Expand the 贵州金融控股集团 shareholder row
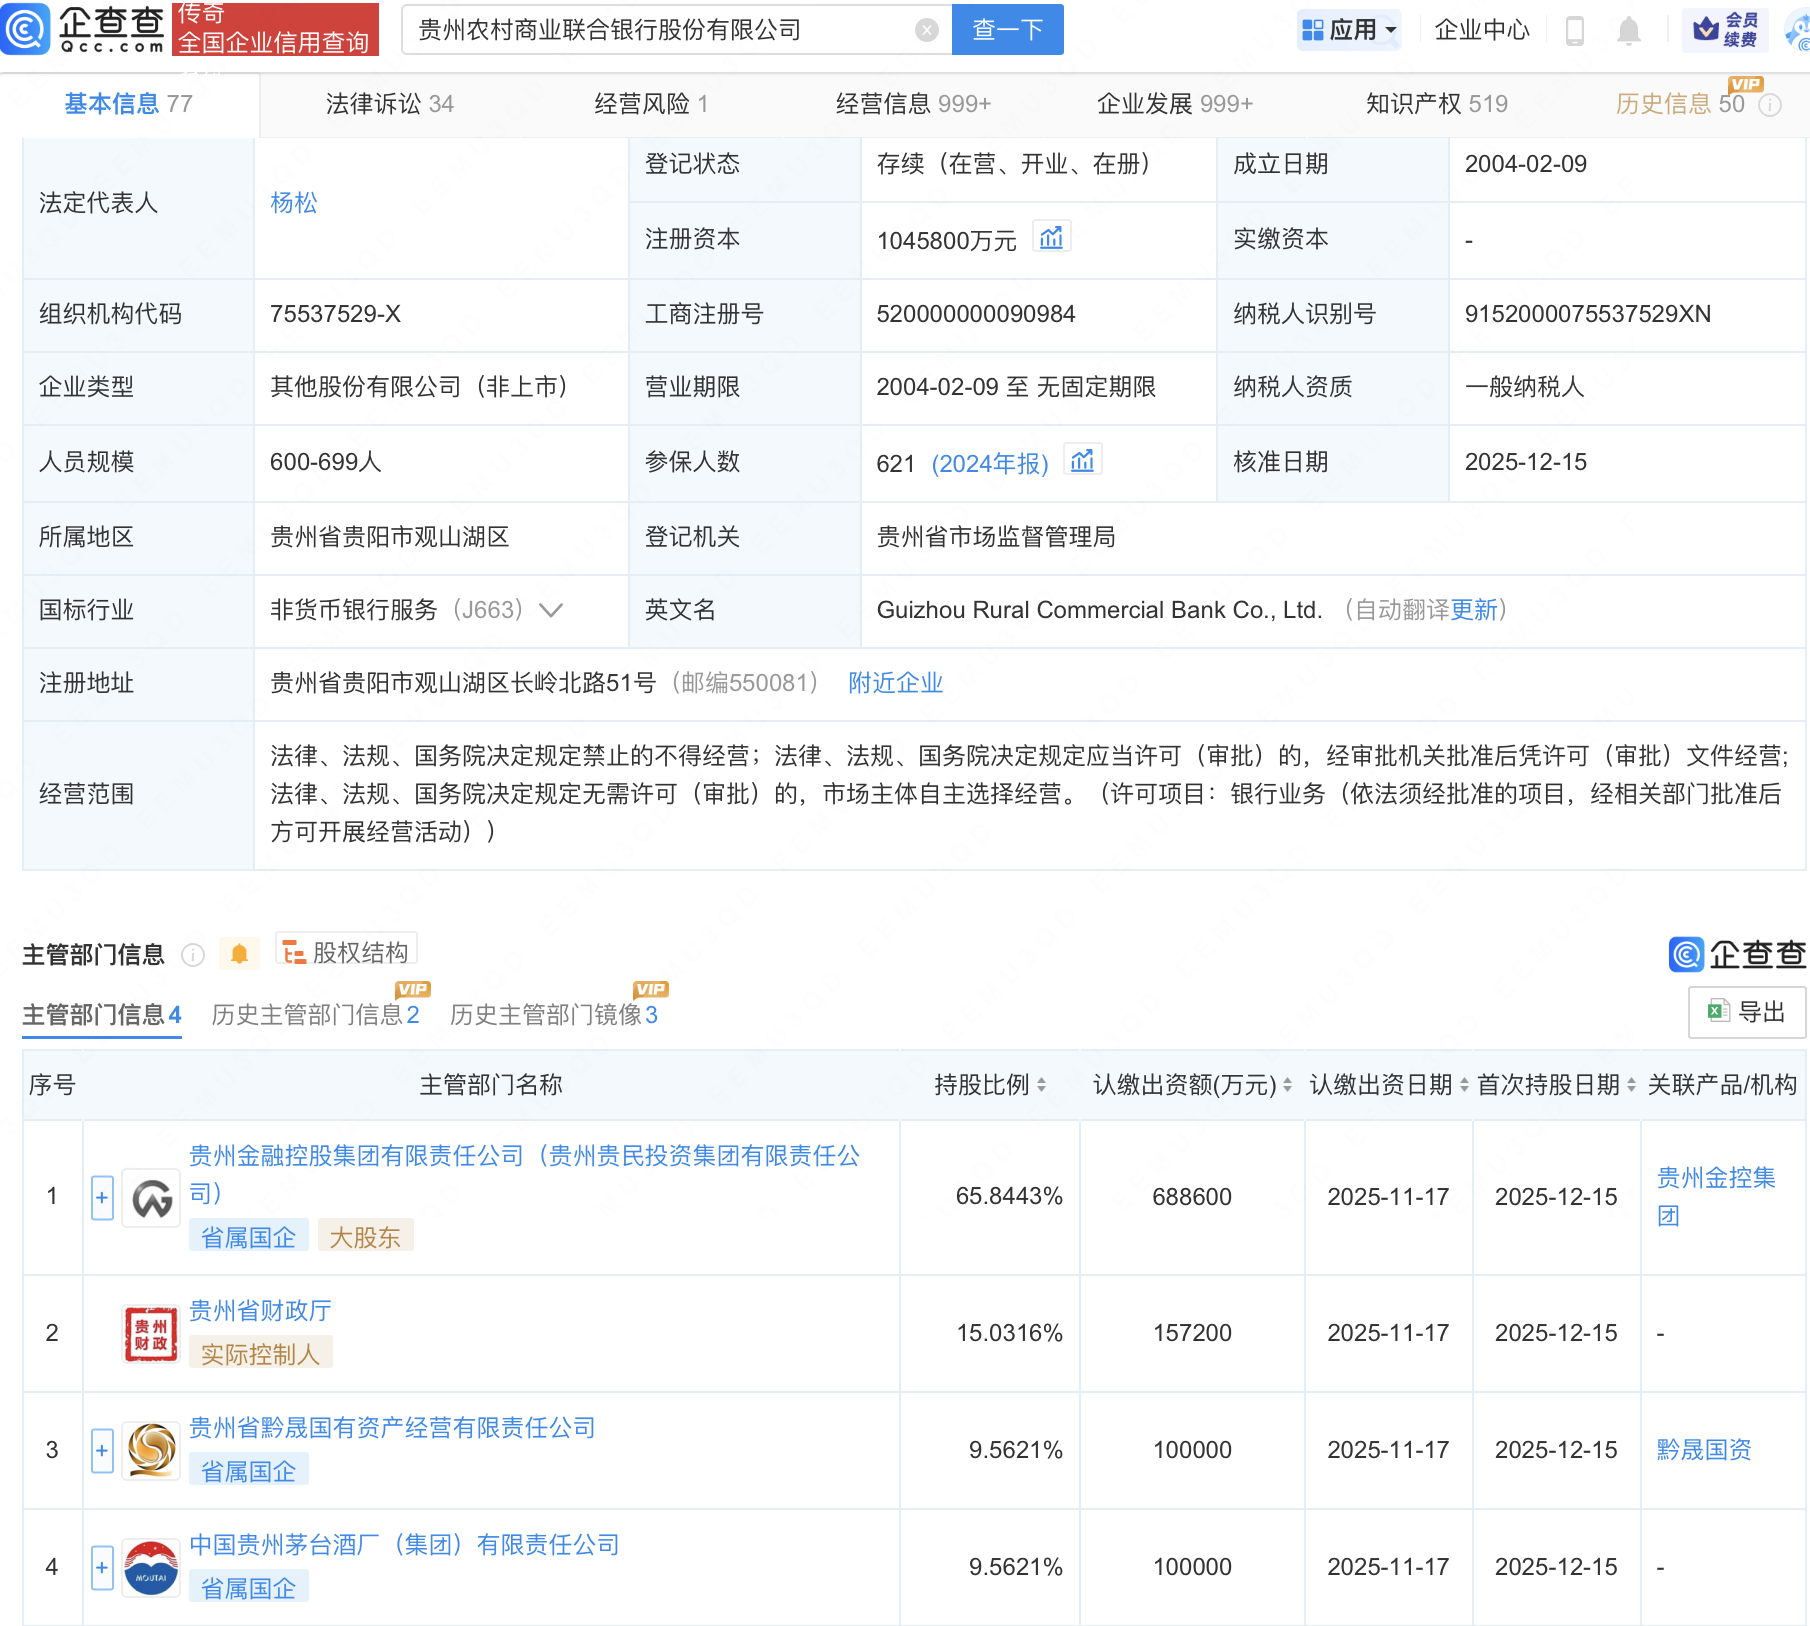This screenshot has height=1626, width=1810. (x=102, y=1197)
